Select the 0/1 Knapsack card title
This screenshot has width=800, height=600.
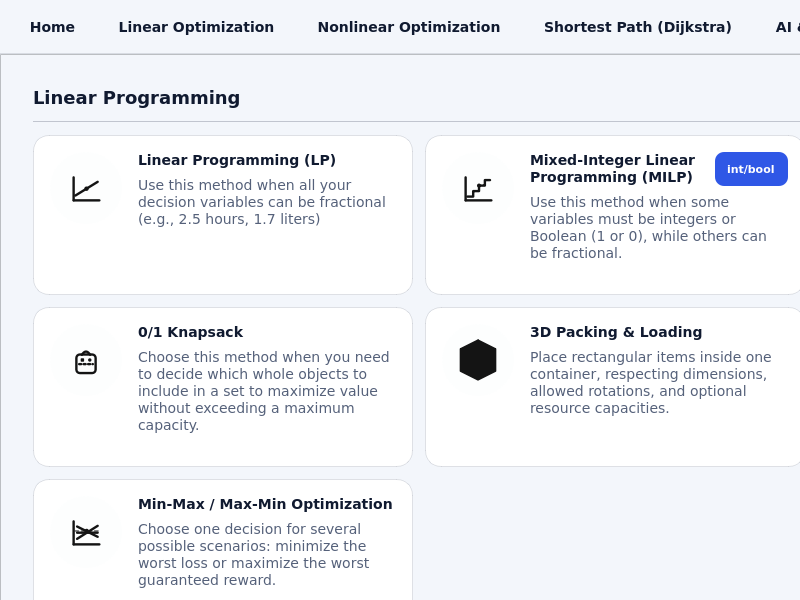(190, 332)
